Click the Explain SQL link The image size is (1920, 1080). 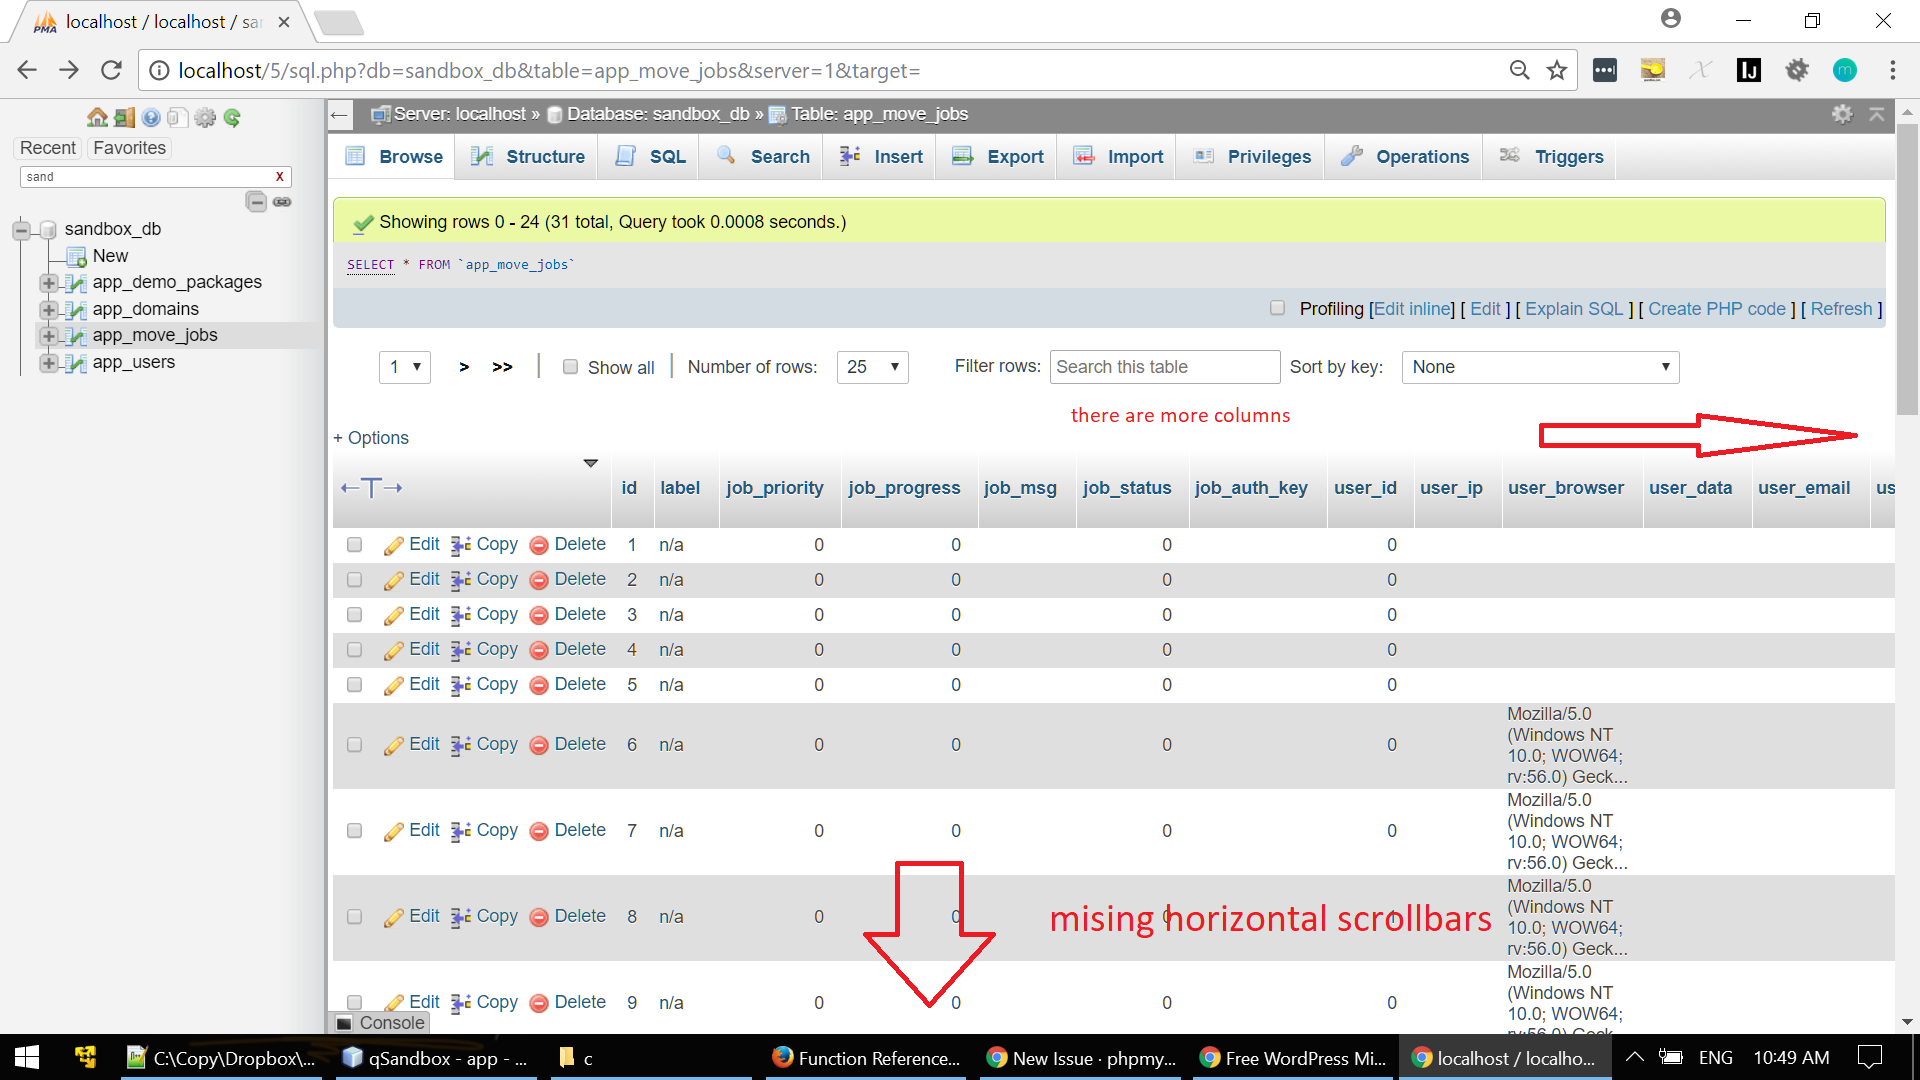(1573, 308)
